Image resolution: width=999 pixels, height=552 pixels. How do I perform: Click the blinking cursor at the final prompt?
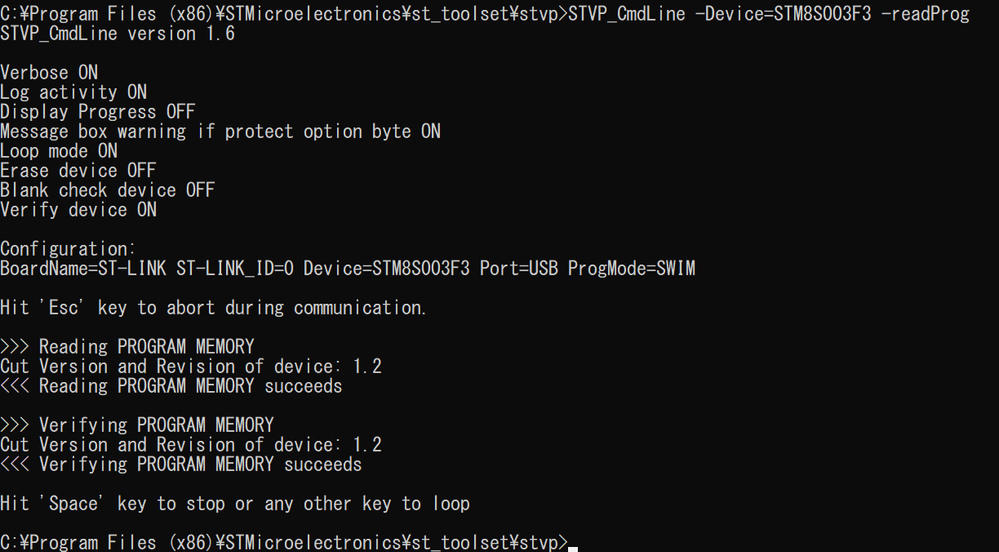[x=573, y=546]
